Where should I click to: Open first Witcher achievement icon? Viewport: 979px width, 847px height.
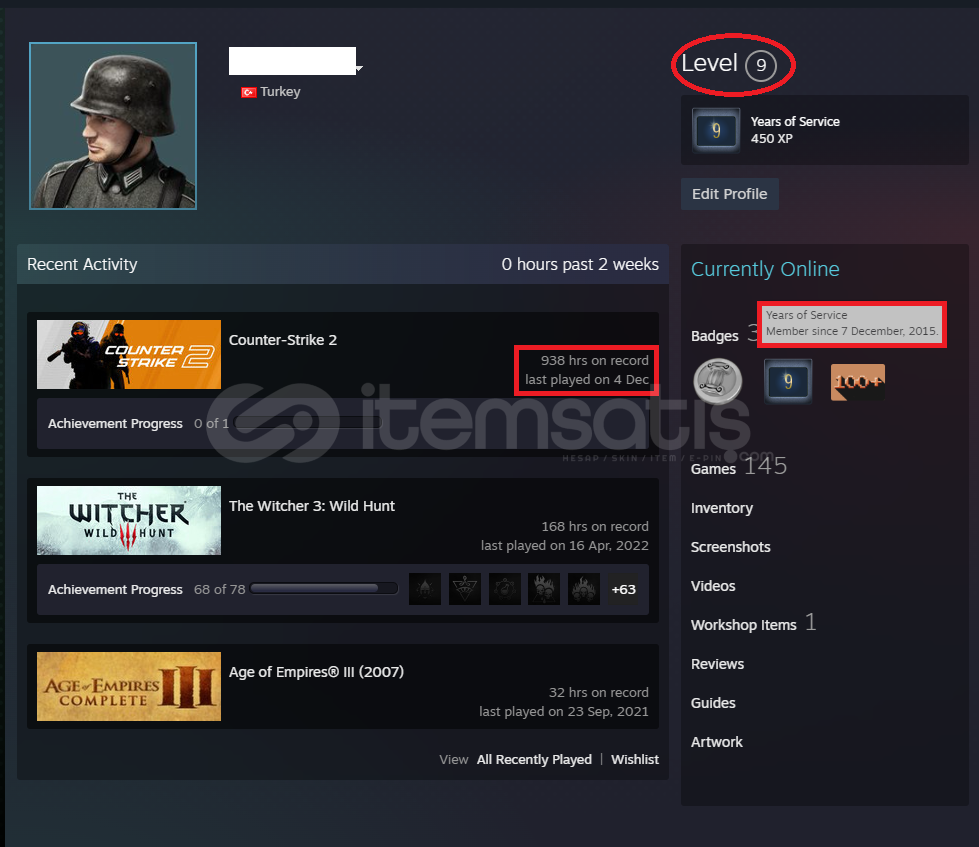tap(425, 589)
